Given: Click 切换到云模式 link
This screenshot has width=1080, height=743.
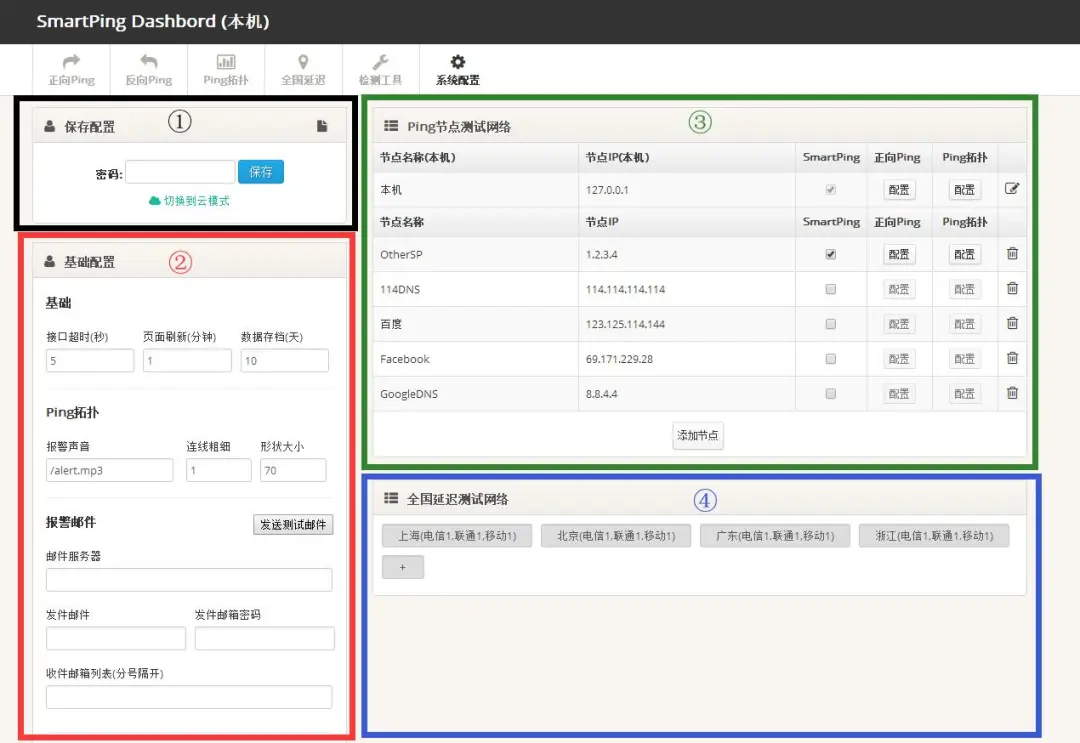Looking at the screenshot, I should [189, 200].
